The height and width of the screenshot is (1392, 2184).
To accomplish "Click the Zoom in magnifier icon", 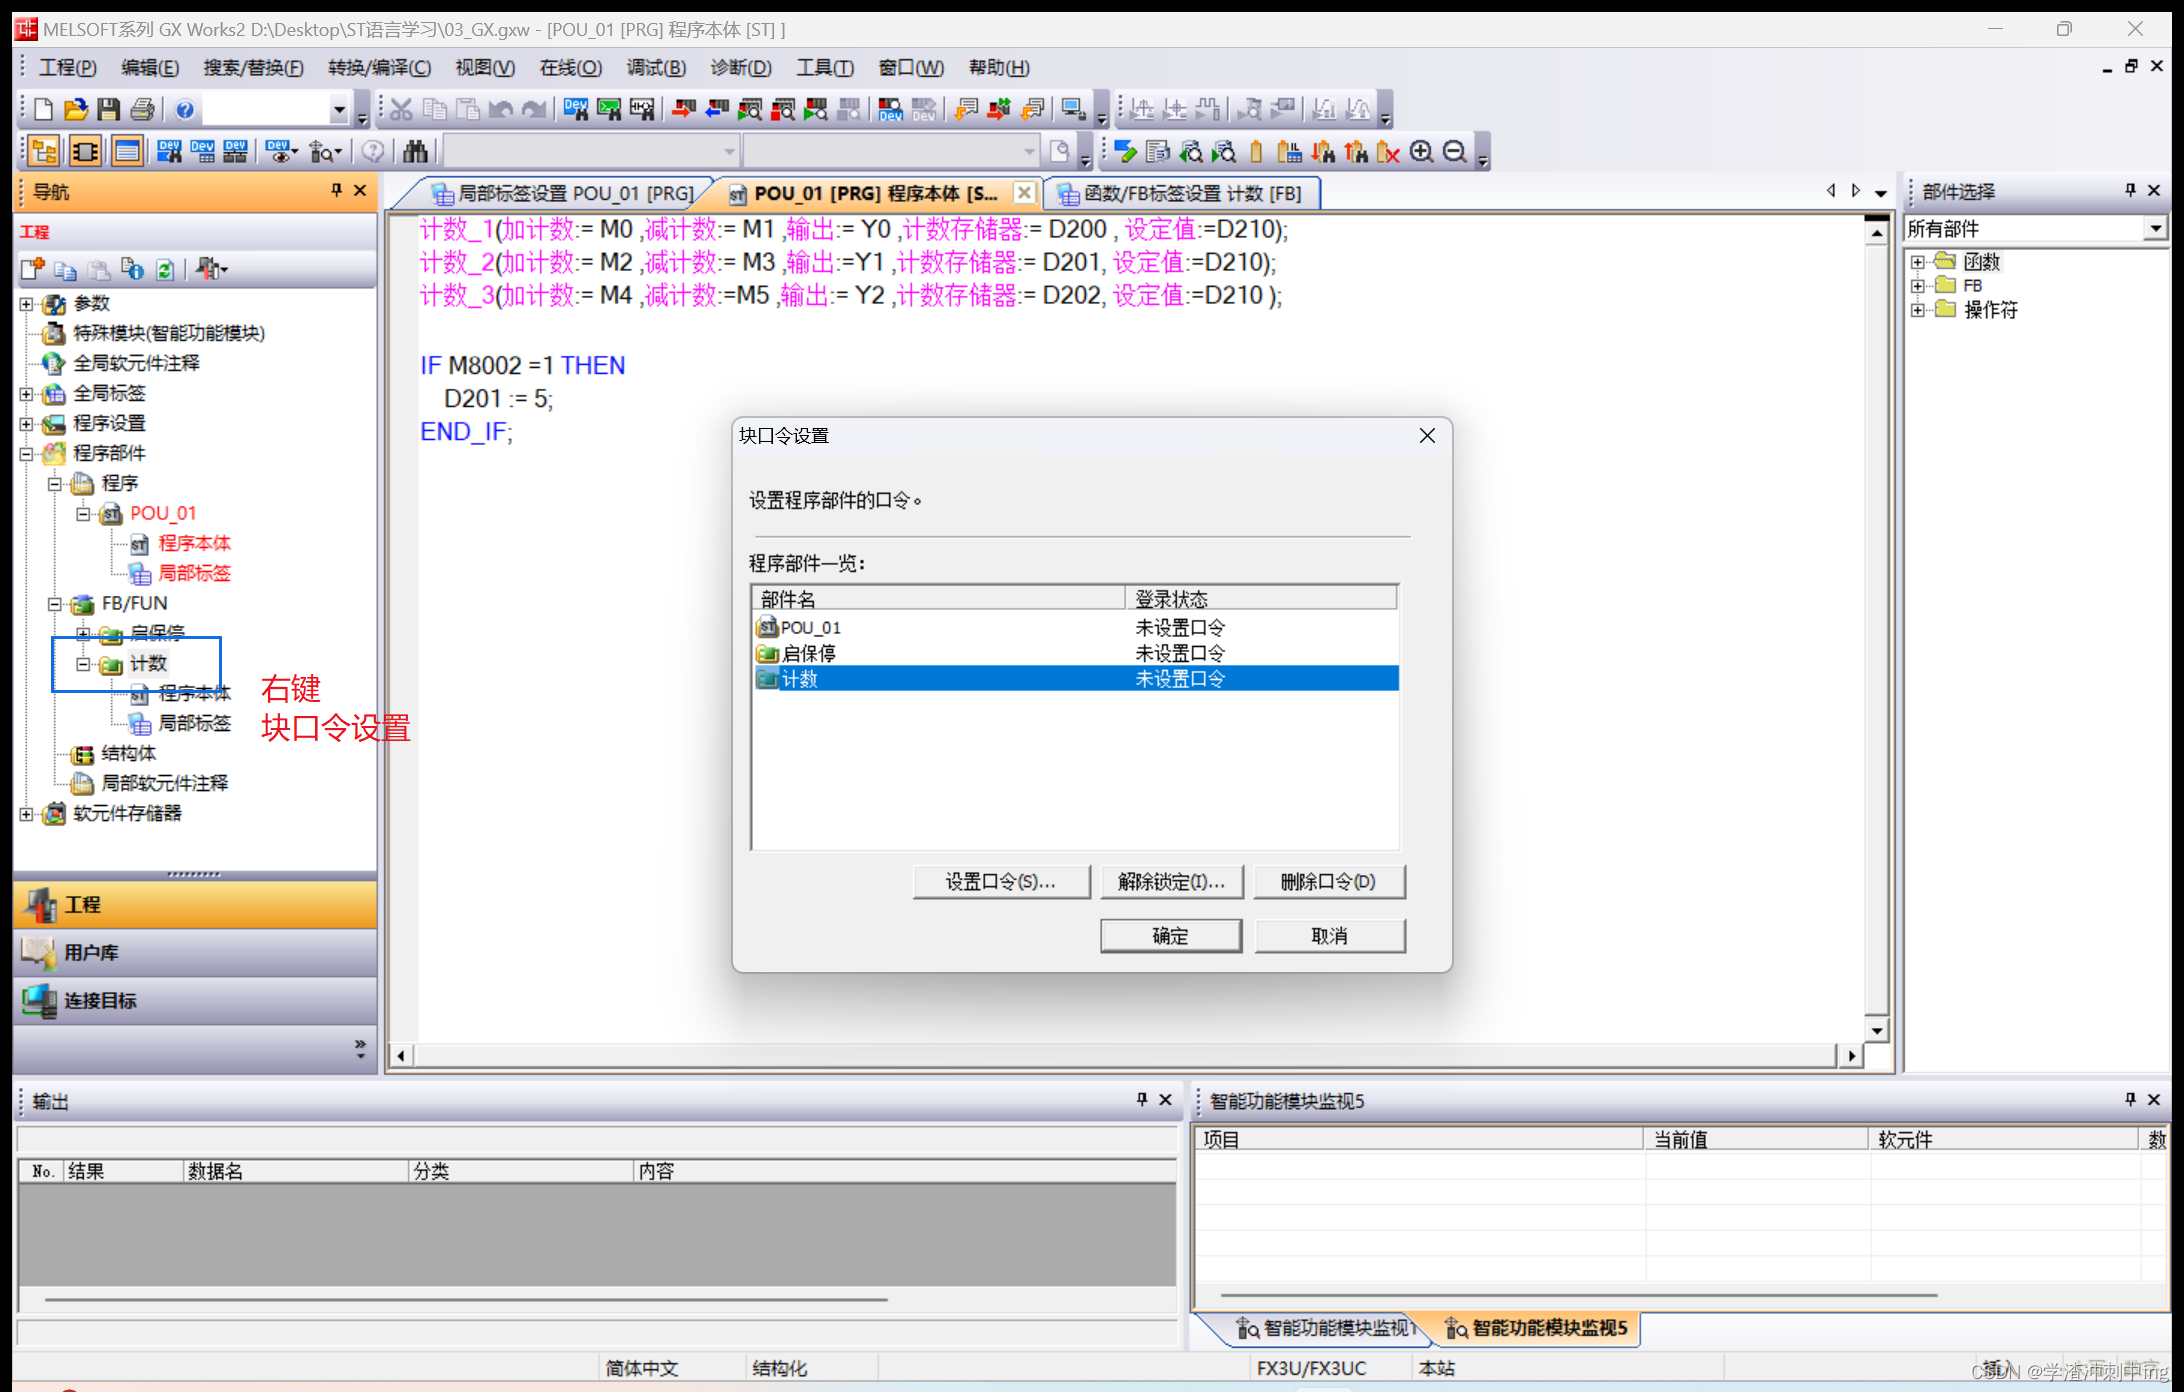I will click(1421, 152).
